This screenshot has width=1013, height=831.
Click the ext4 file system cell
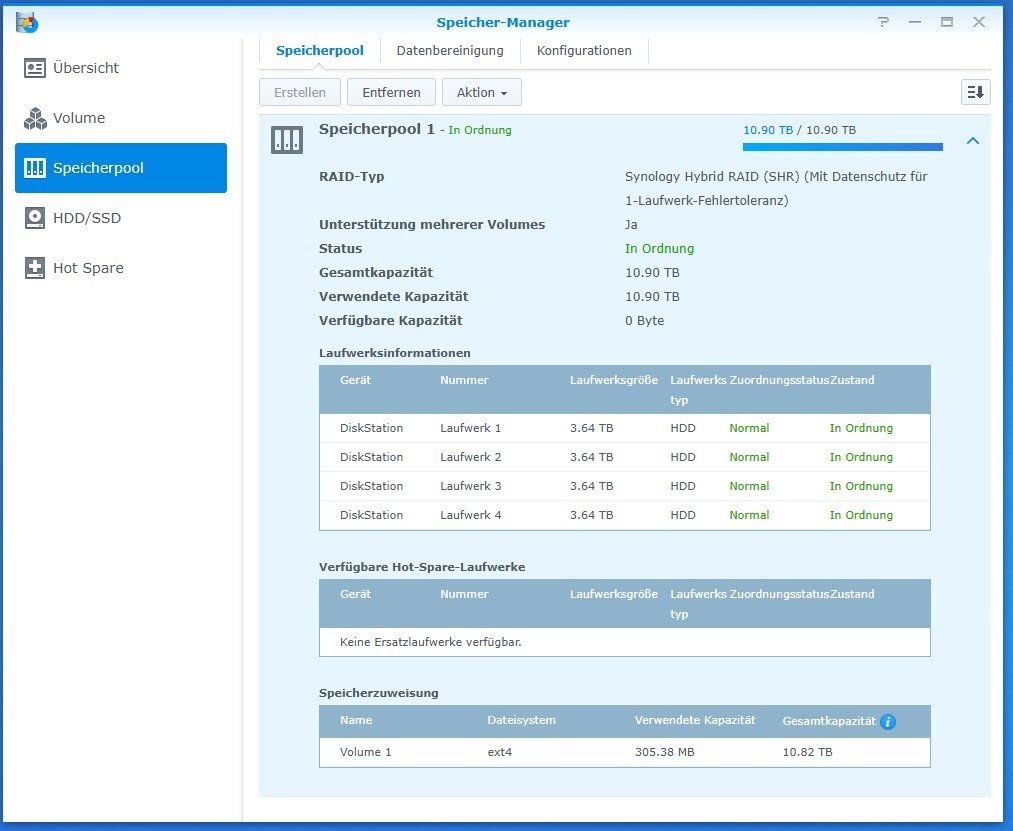[499, 752]
